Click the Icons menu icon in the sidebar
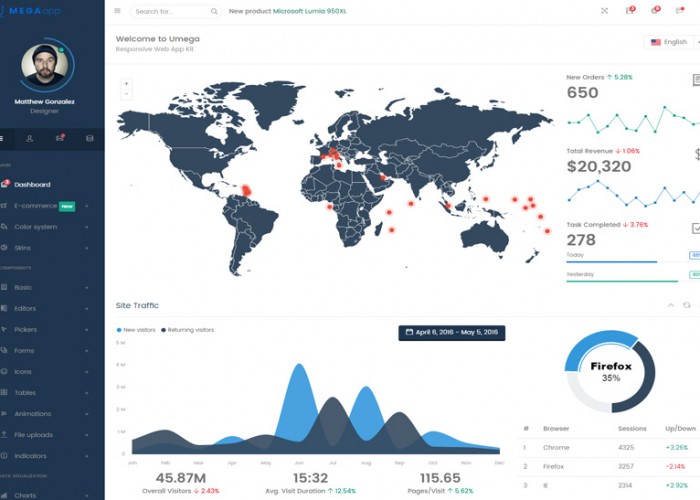 point(4,371)
